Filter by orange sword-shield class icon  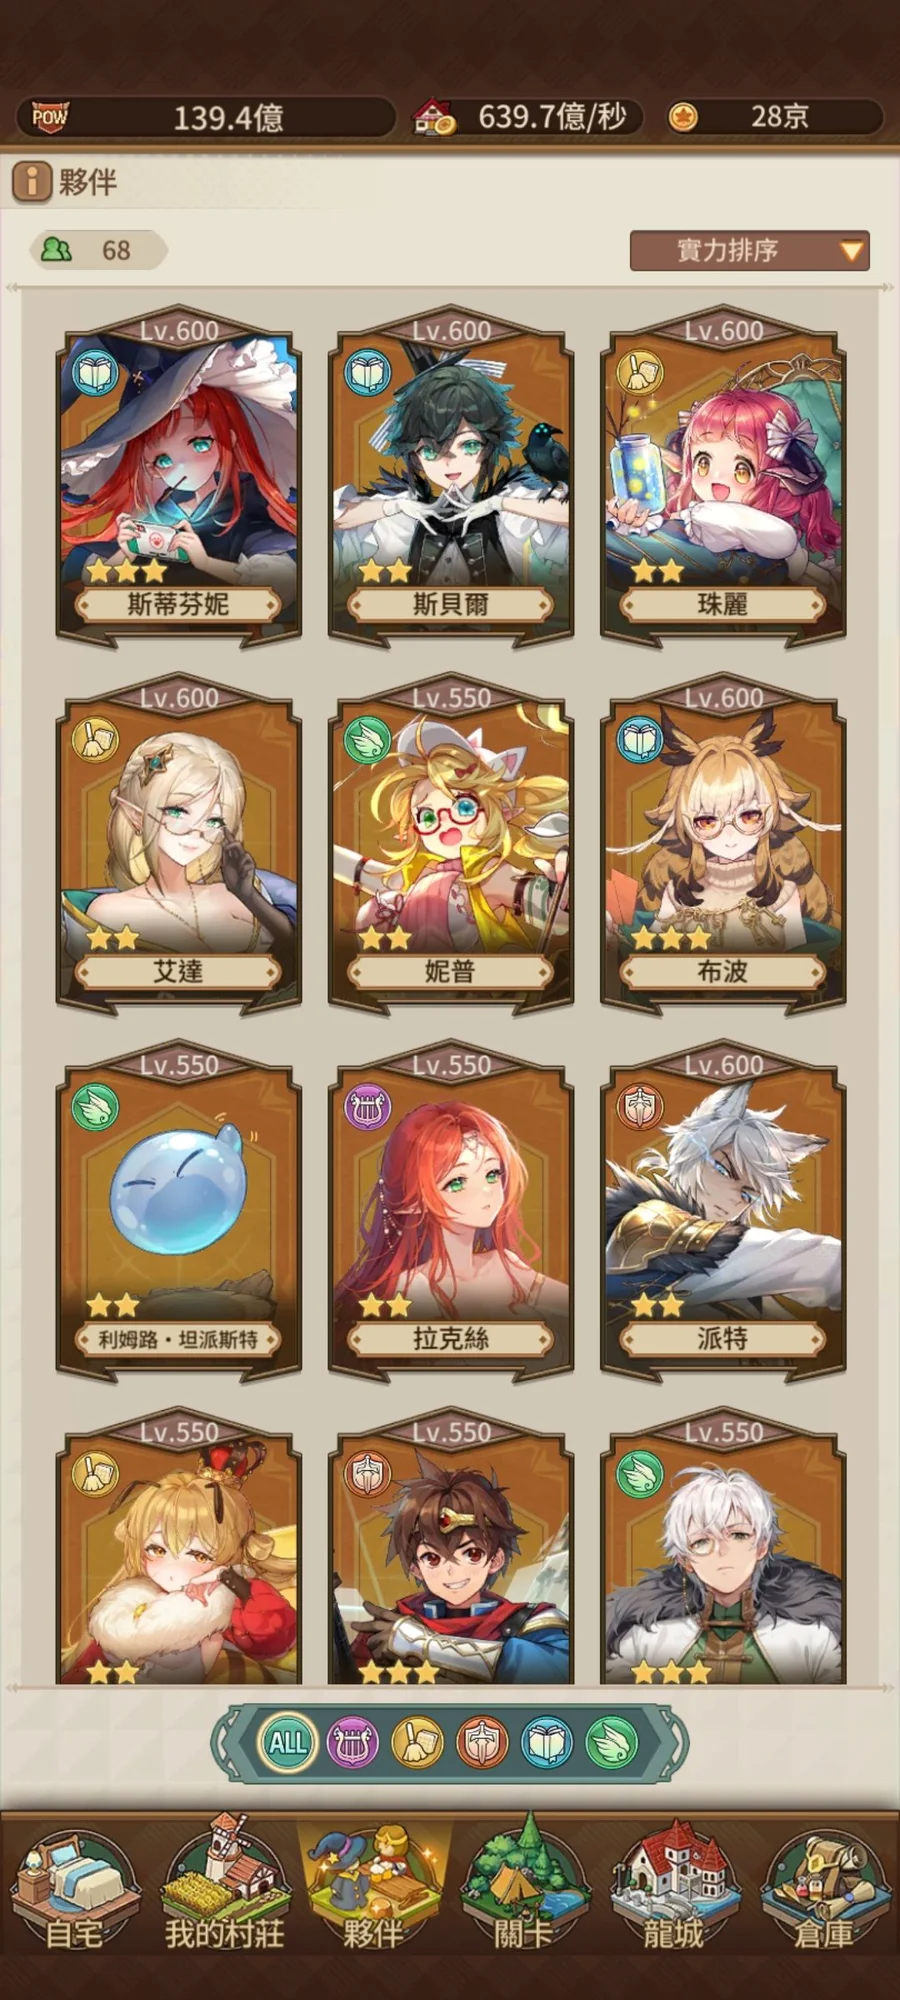click(x=483, y=1744)
